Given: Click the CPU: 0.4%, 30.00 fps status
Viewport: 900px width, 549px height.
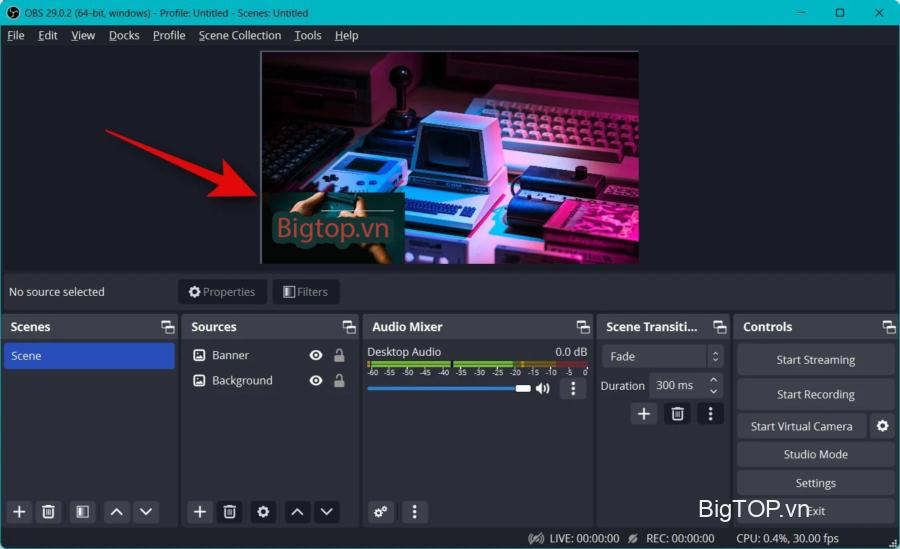Looking at the screenshot, I should pos(788,538).
